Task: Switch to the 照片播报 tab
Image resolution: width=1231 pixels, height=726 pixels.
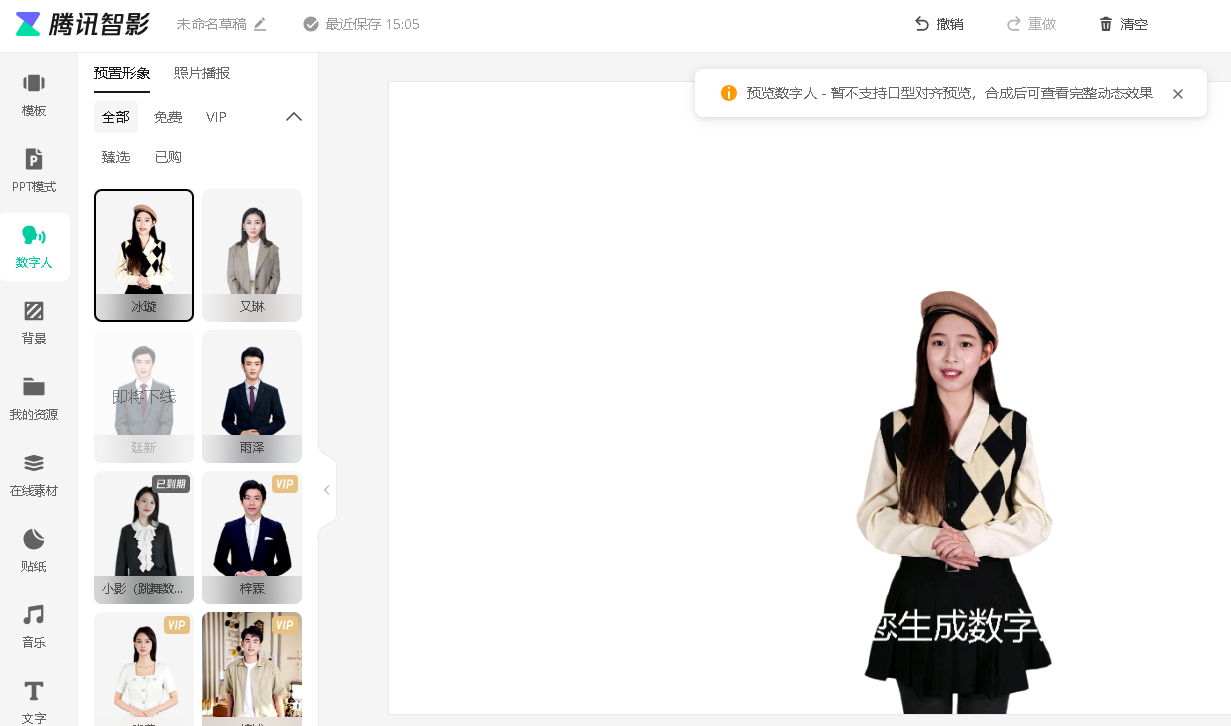Action: pos(202,73)
